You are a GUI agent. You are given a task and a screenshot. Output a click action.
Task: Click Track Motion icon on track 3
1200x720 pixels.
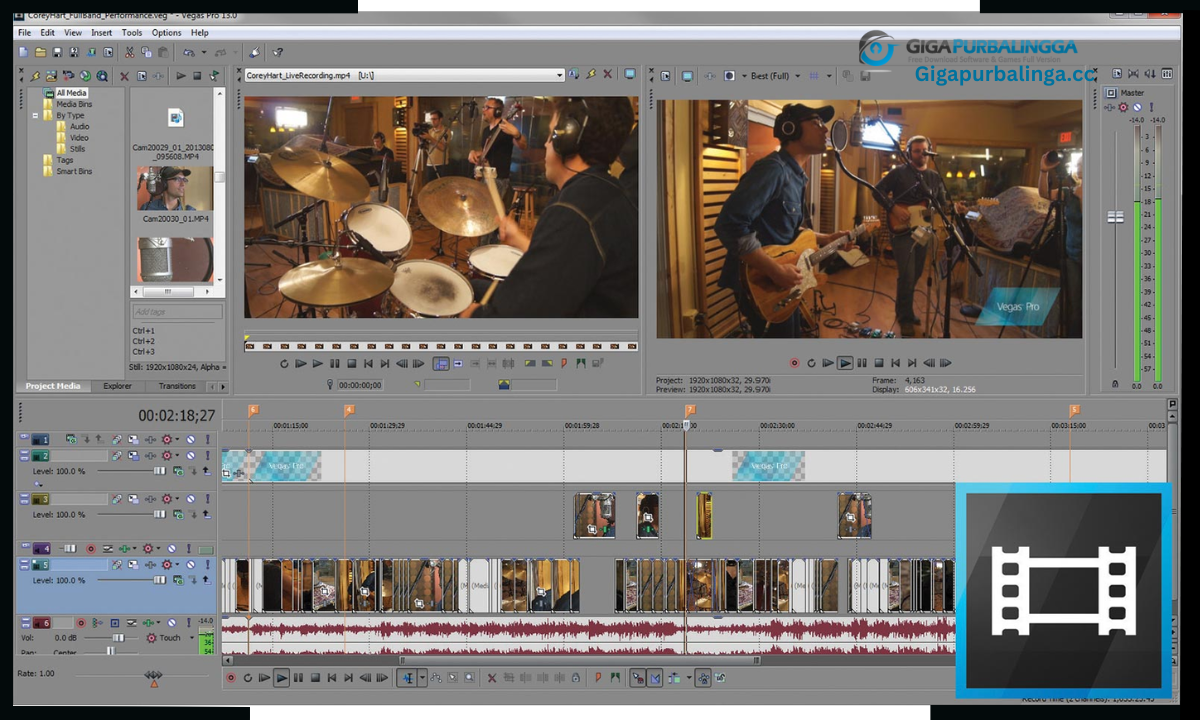133,499
